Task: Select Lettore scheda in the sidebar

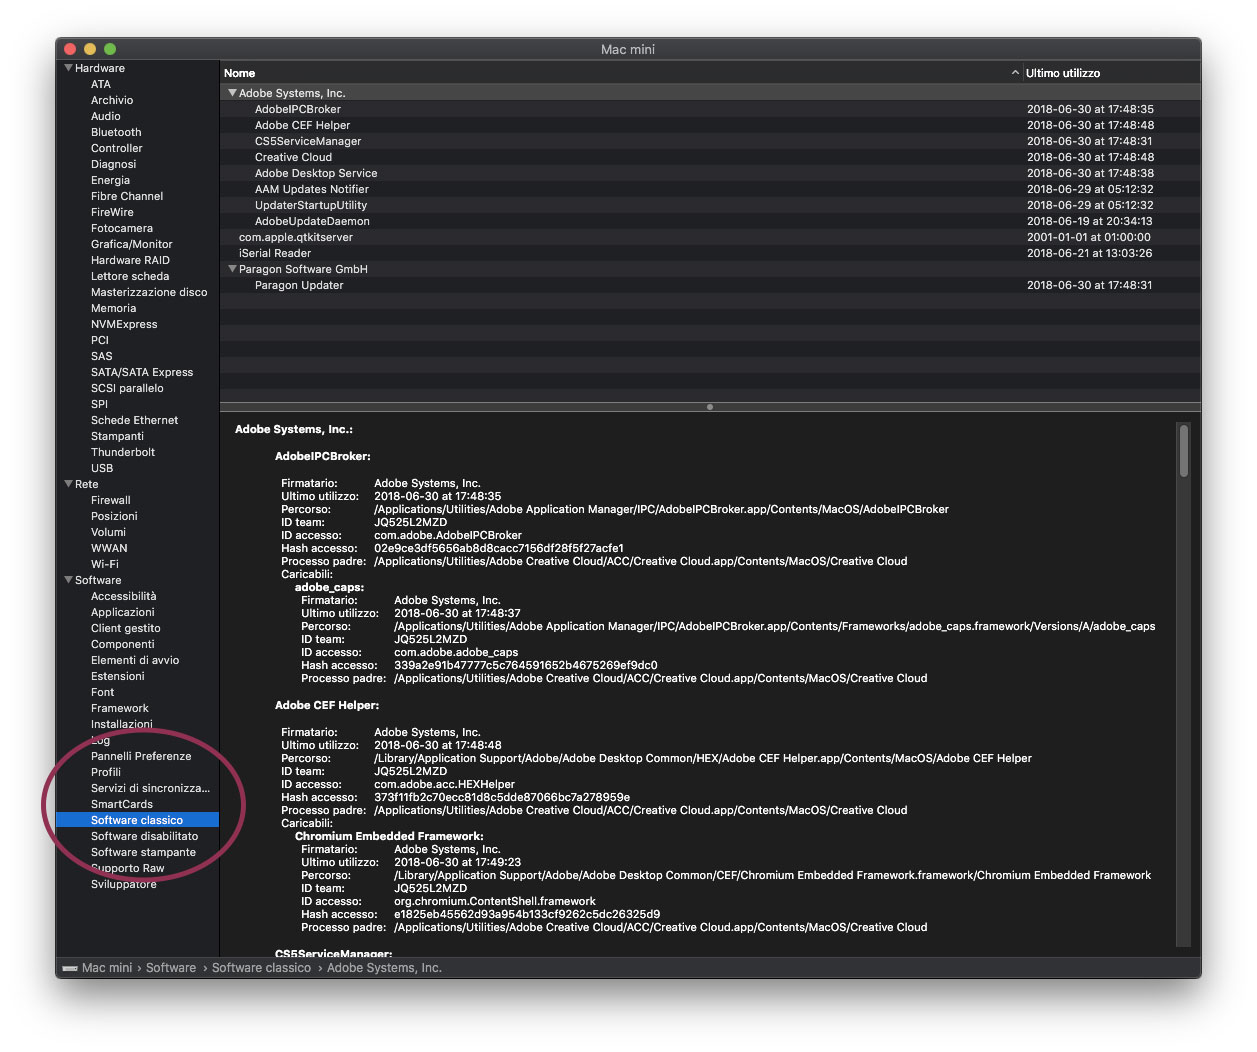Action: click(x=130, y=276)
